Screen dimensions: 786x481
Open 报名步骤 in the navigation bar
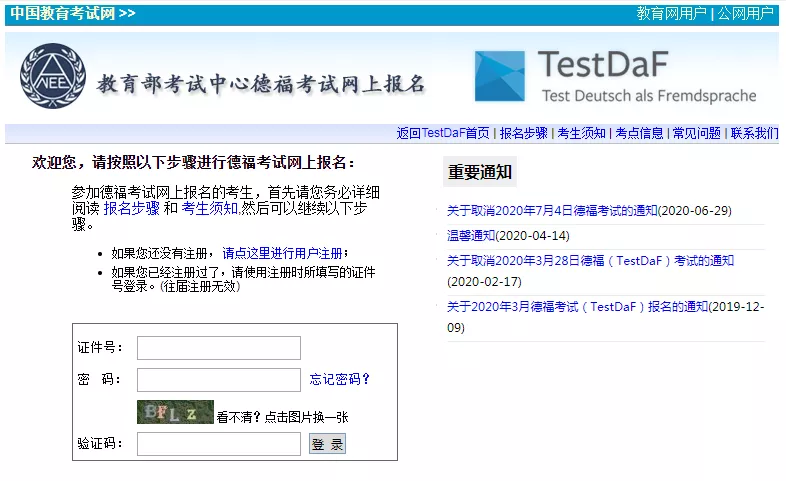(523, 133)
